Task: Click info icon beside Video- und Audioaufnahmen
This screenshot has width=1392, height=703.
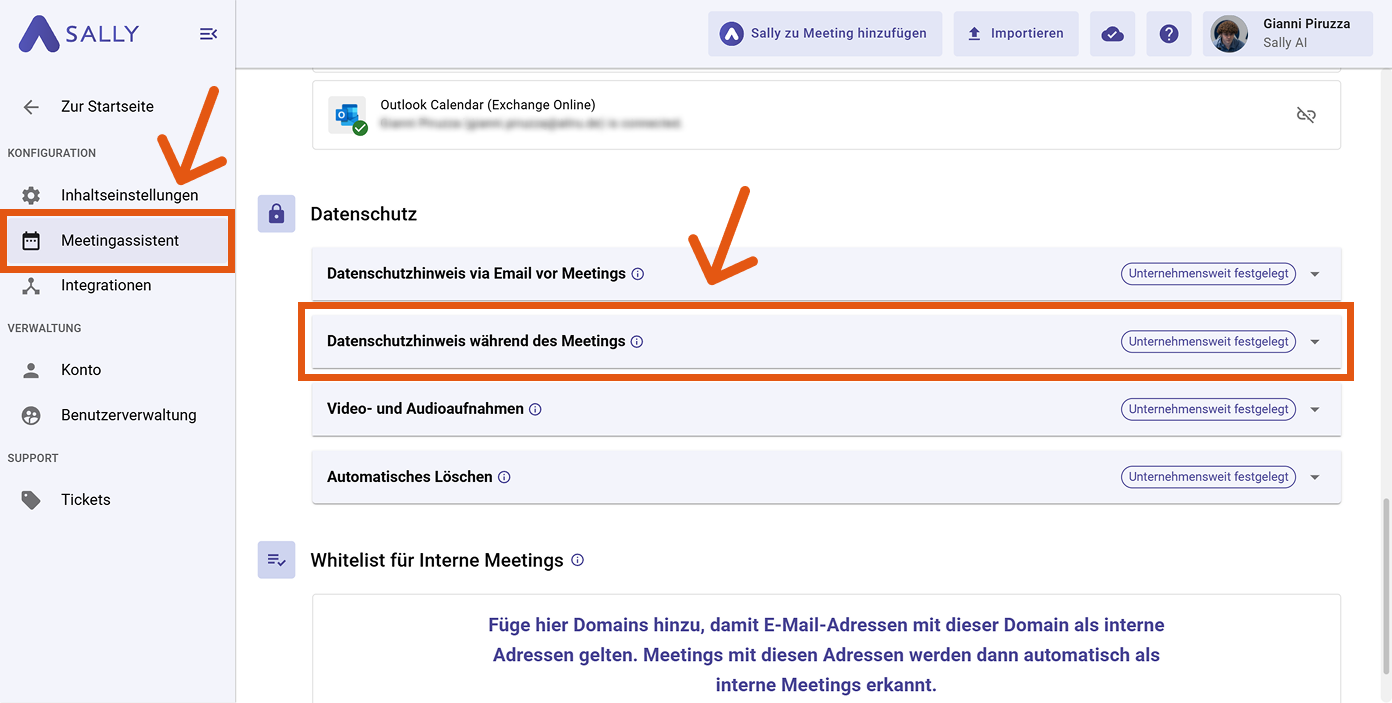Action: tap(535, 409)
